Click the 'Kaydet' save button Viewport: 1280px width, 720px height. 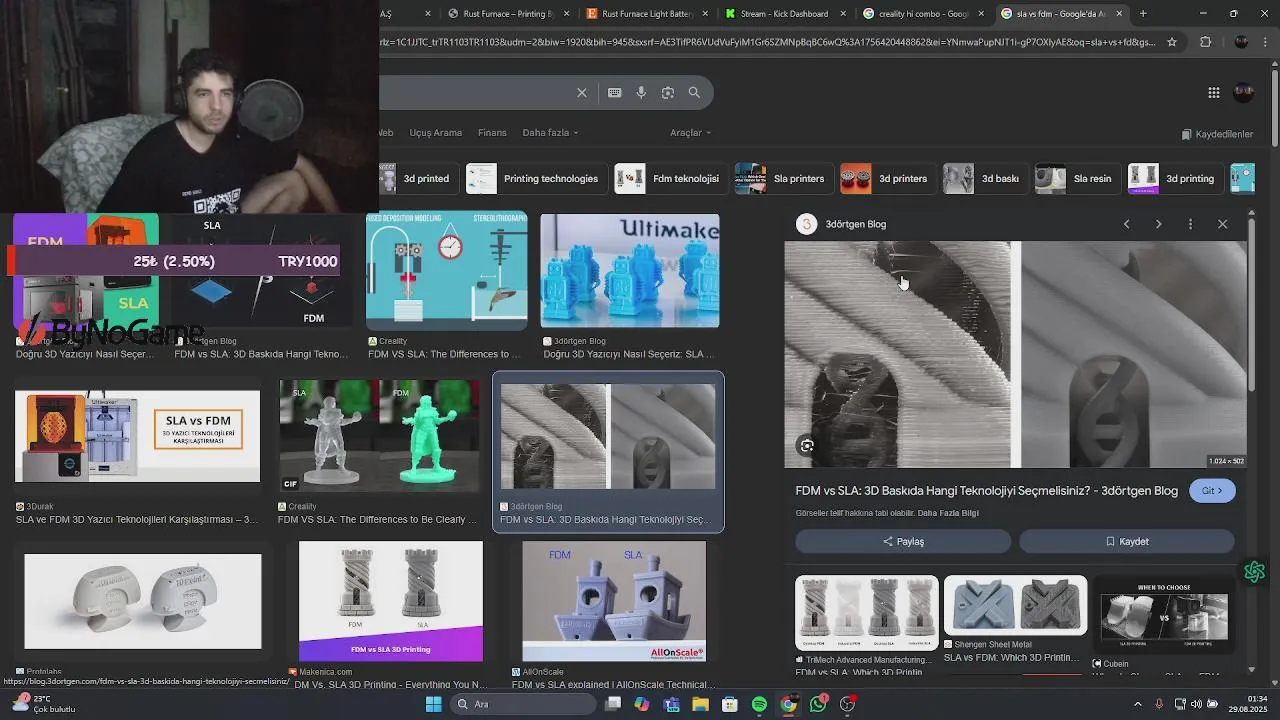[1127, 541]
